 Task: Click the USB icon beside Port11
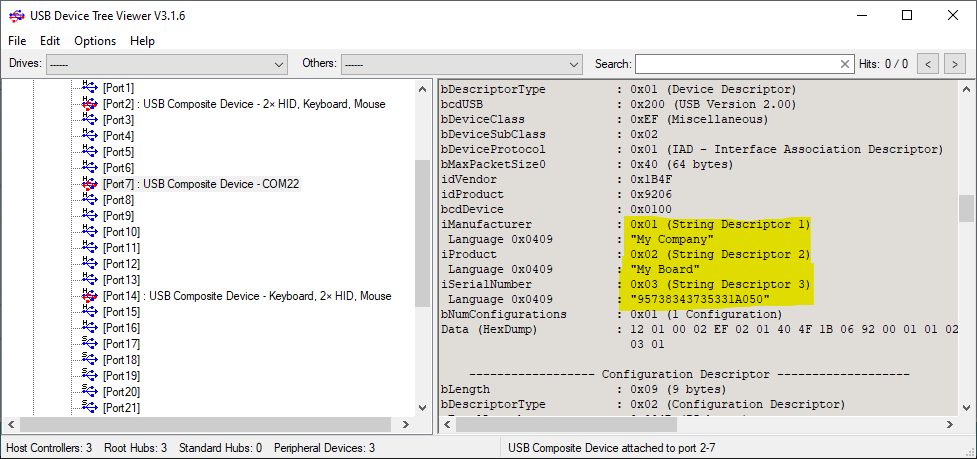tap(90, 247)
